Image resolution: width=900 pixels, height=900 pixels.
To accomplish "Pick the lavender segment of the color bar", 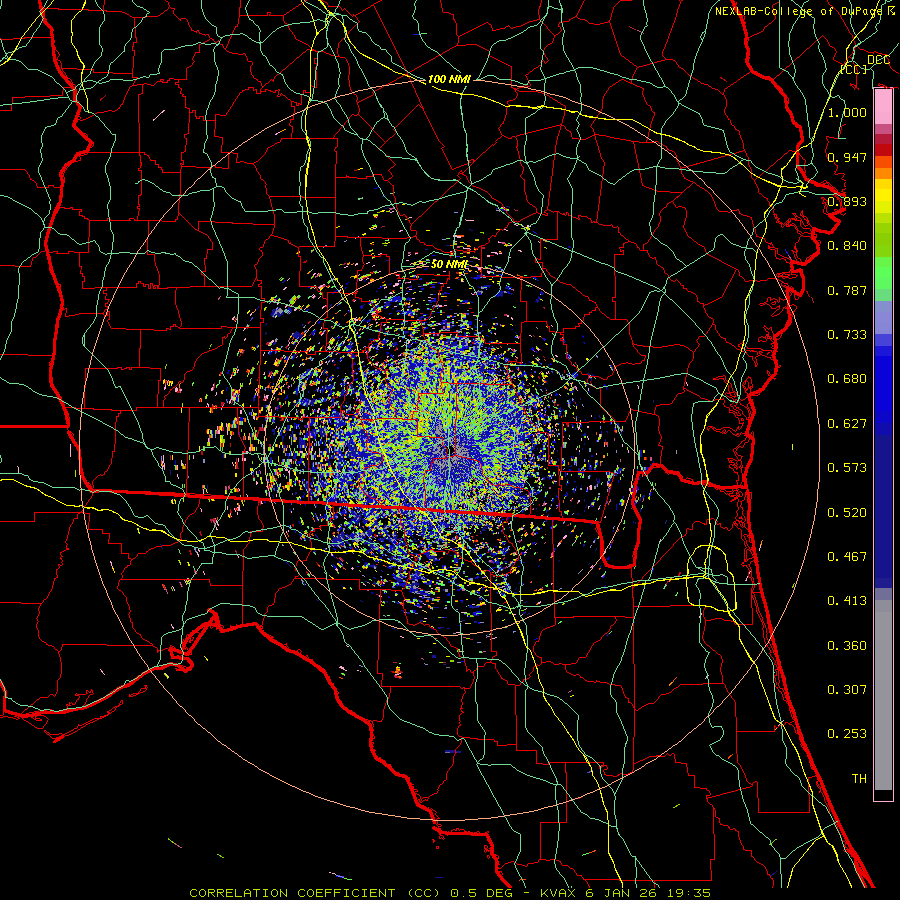I will tap(883, 317).
